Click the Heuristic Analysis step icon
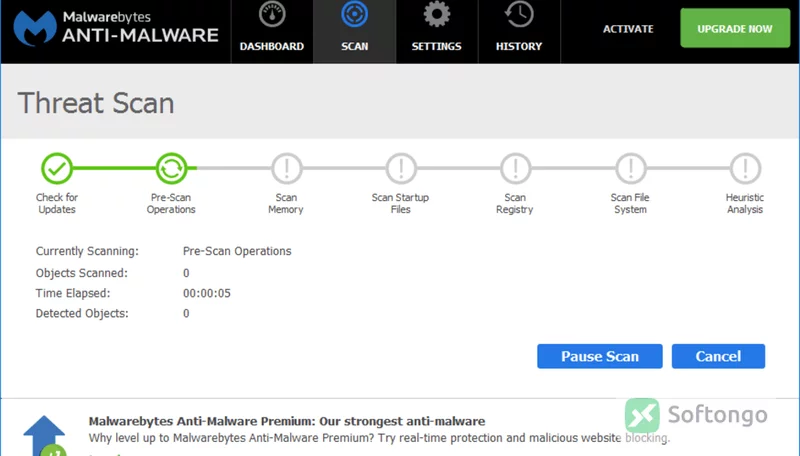Viewport: 800px width, 456px height. (745, 168)
